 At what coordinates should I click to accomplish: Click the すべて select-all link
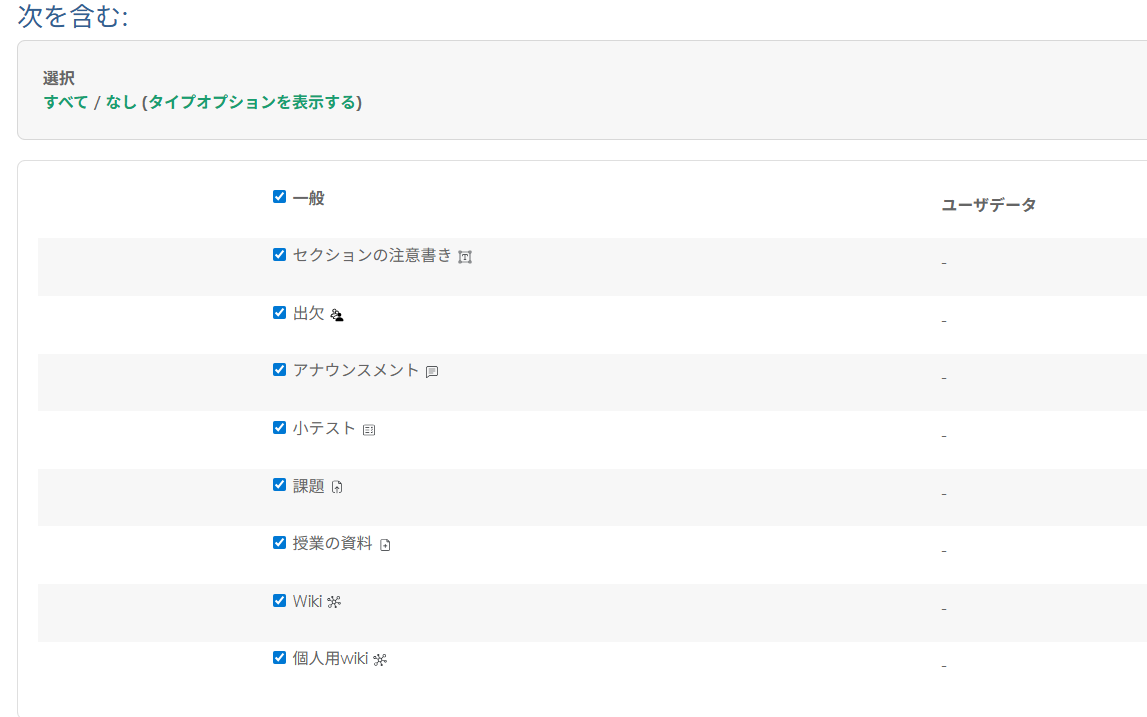point(66,102)
